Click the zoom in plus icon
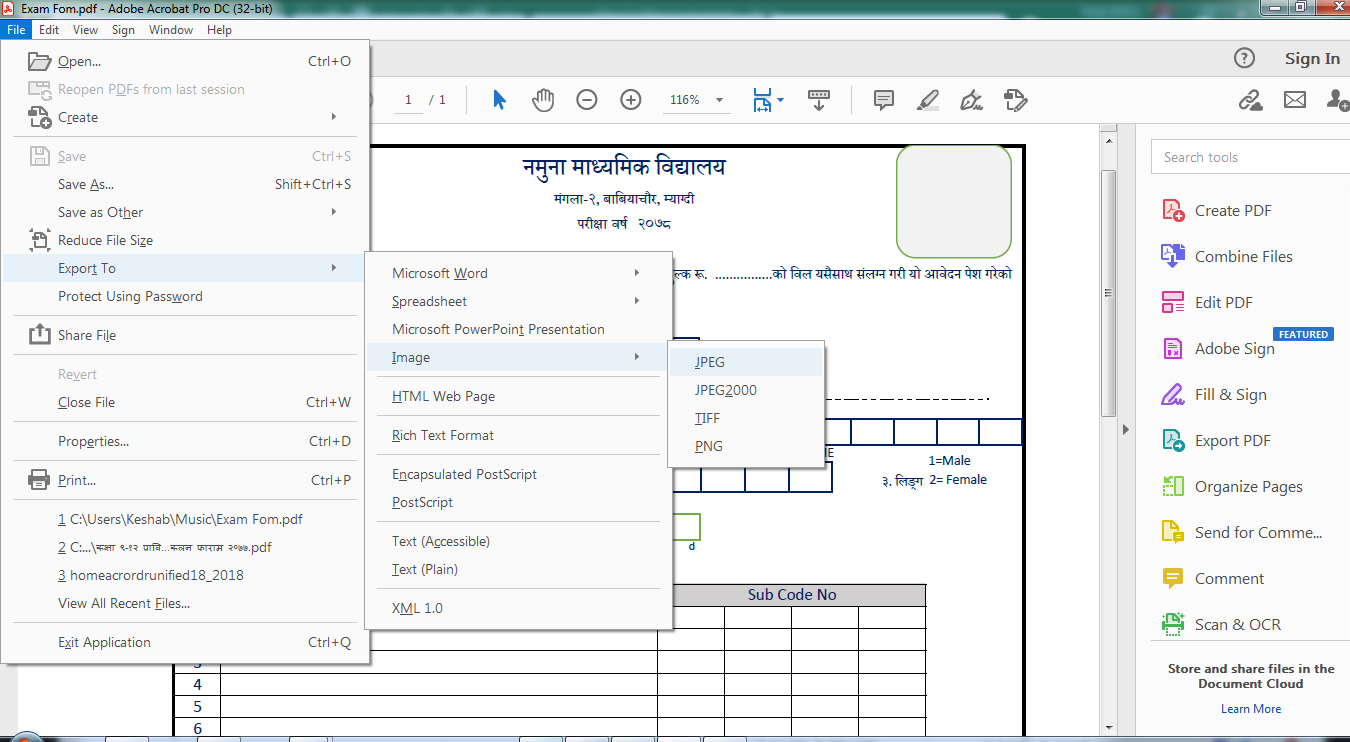1350x742 pixels. click(631, 100)
